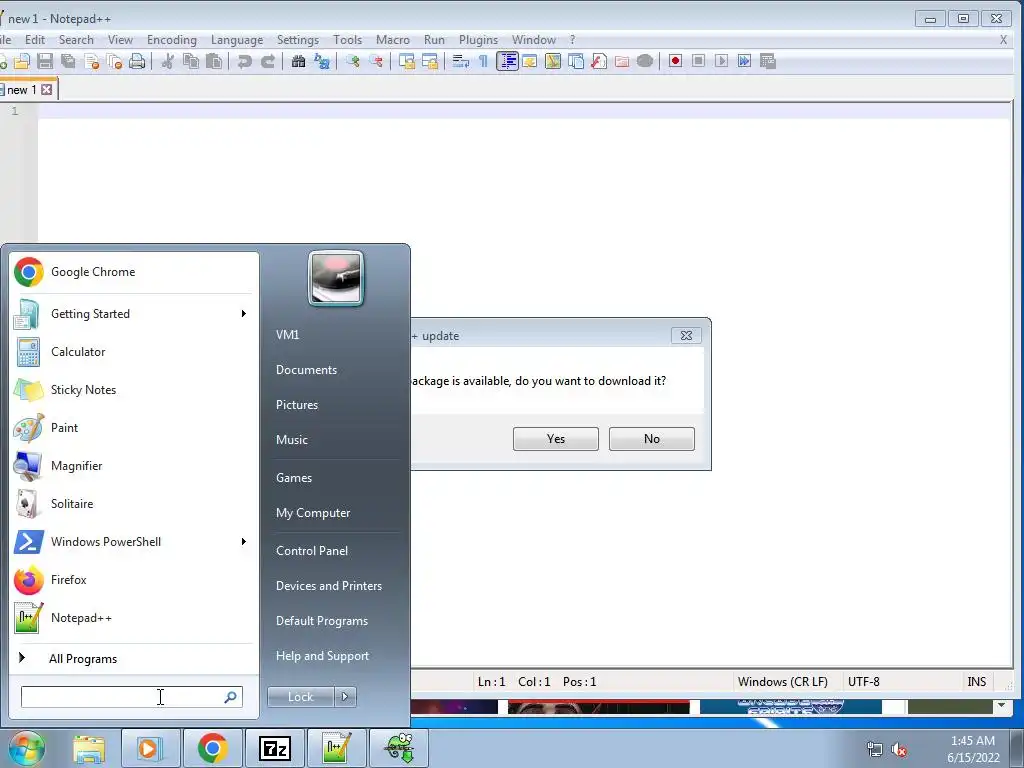Viewport: 1024px width, 768px height.
Task: Toggle Word Wrap in the toolbar
Action: point(460,61)
